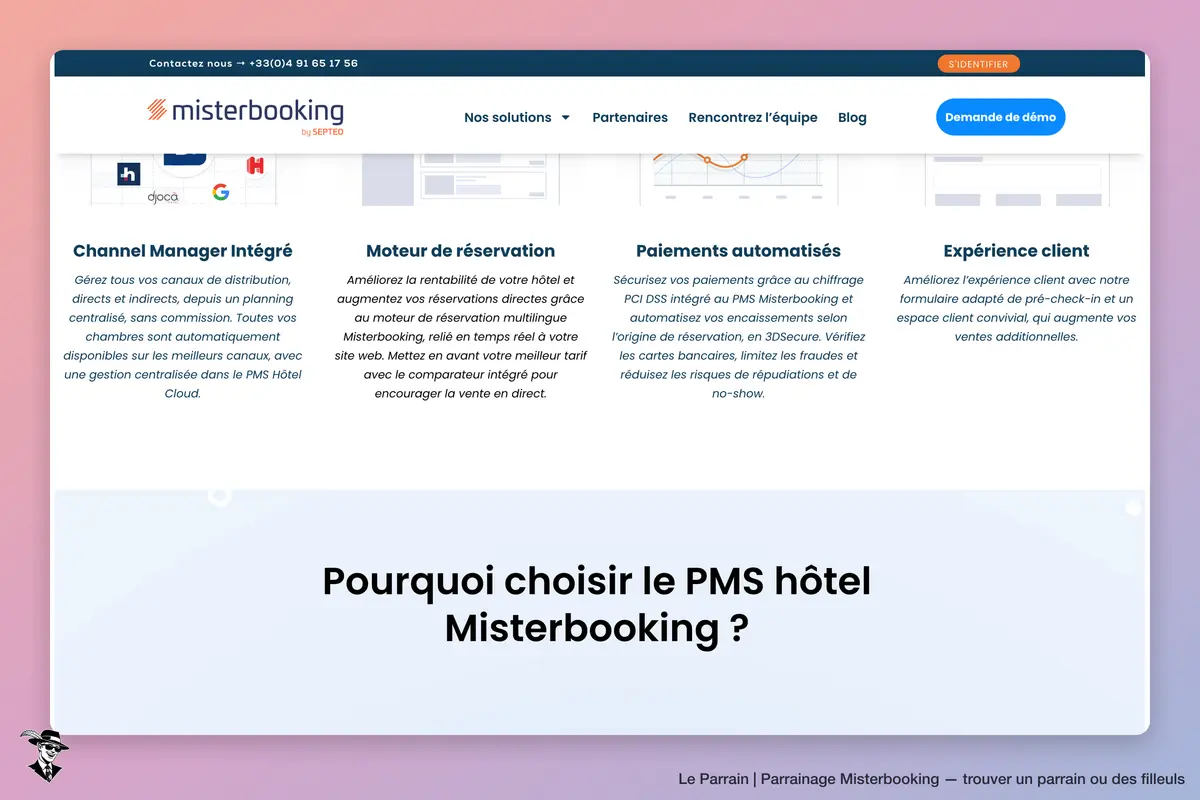The width and height of the screenshot is (1200, 800).
Task: Click the payments chart illustration
Action: [x=738, y=180]
